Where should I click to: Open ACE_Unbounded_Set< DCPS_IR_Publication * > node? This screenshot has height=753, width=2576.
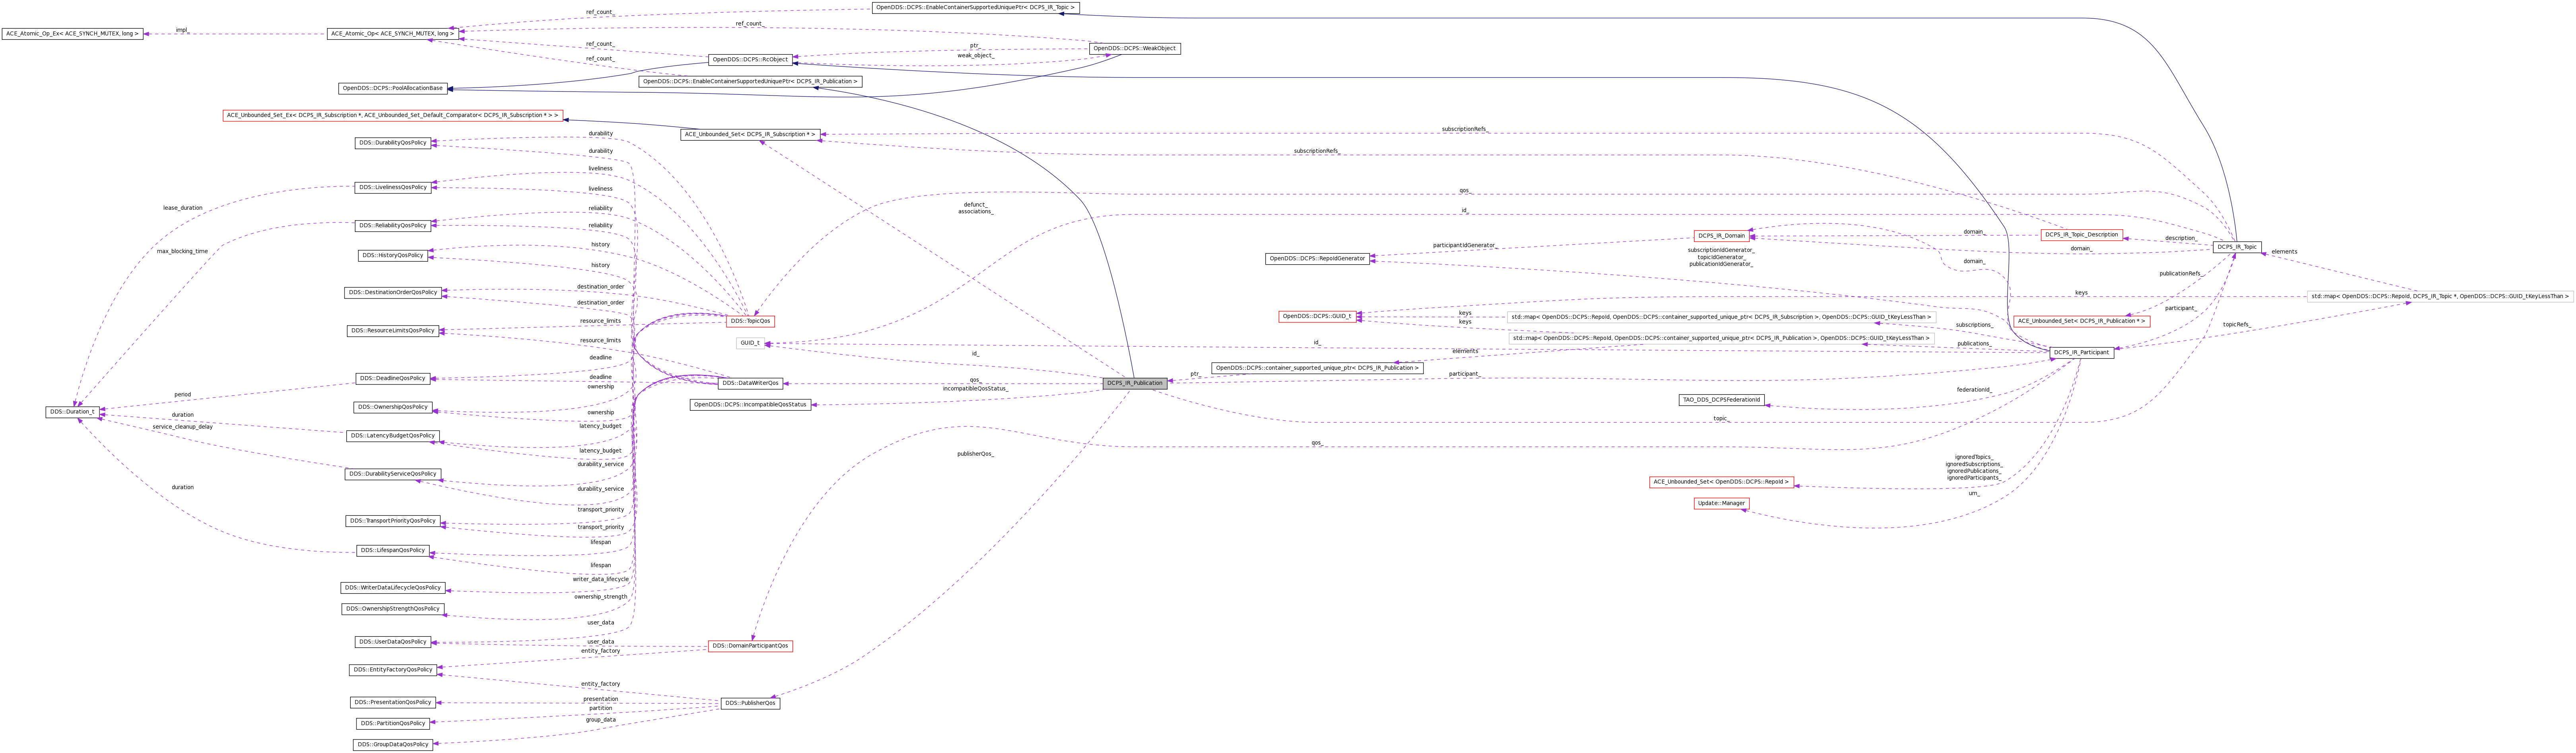[x=2081, y=322]
